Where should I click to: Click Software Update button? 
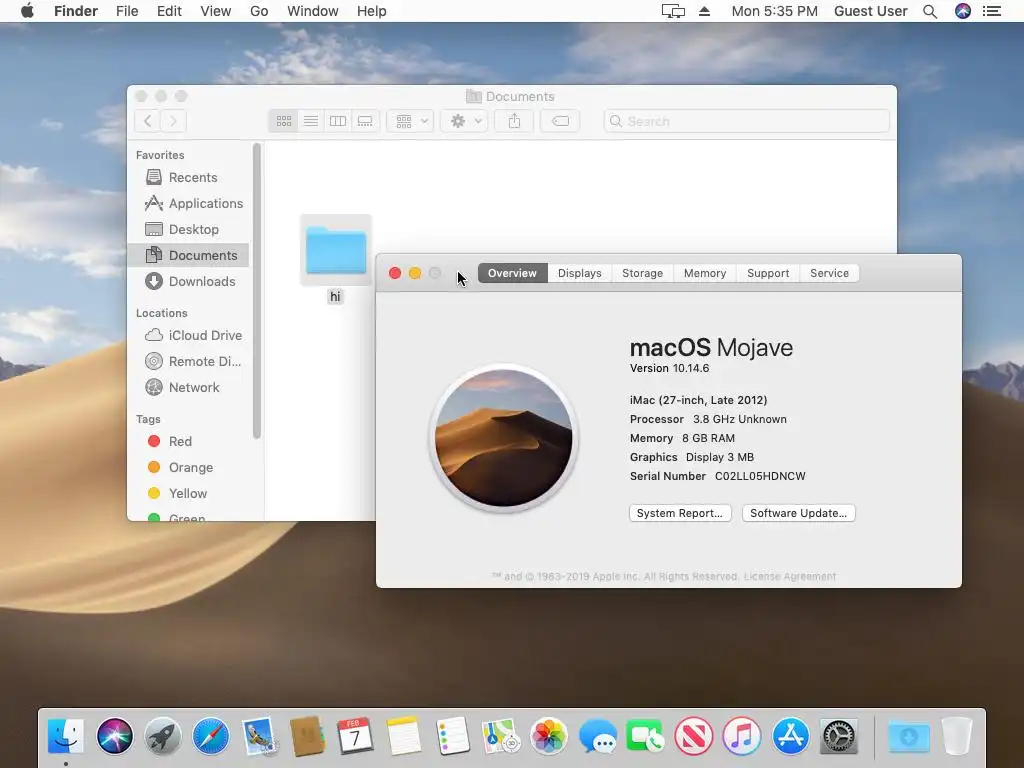tap(798, 513)
